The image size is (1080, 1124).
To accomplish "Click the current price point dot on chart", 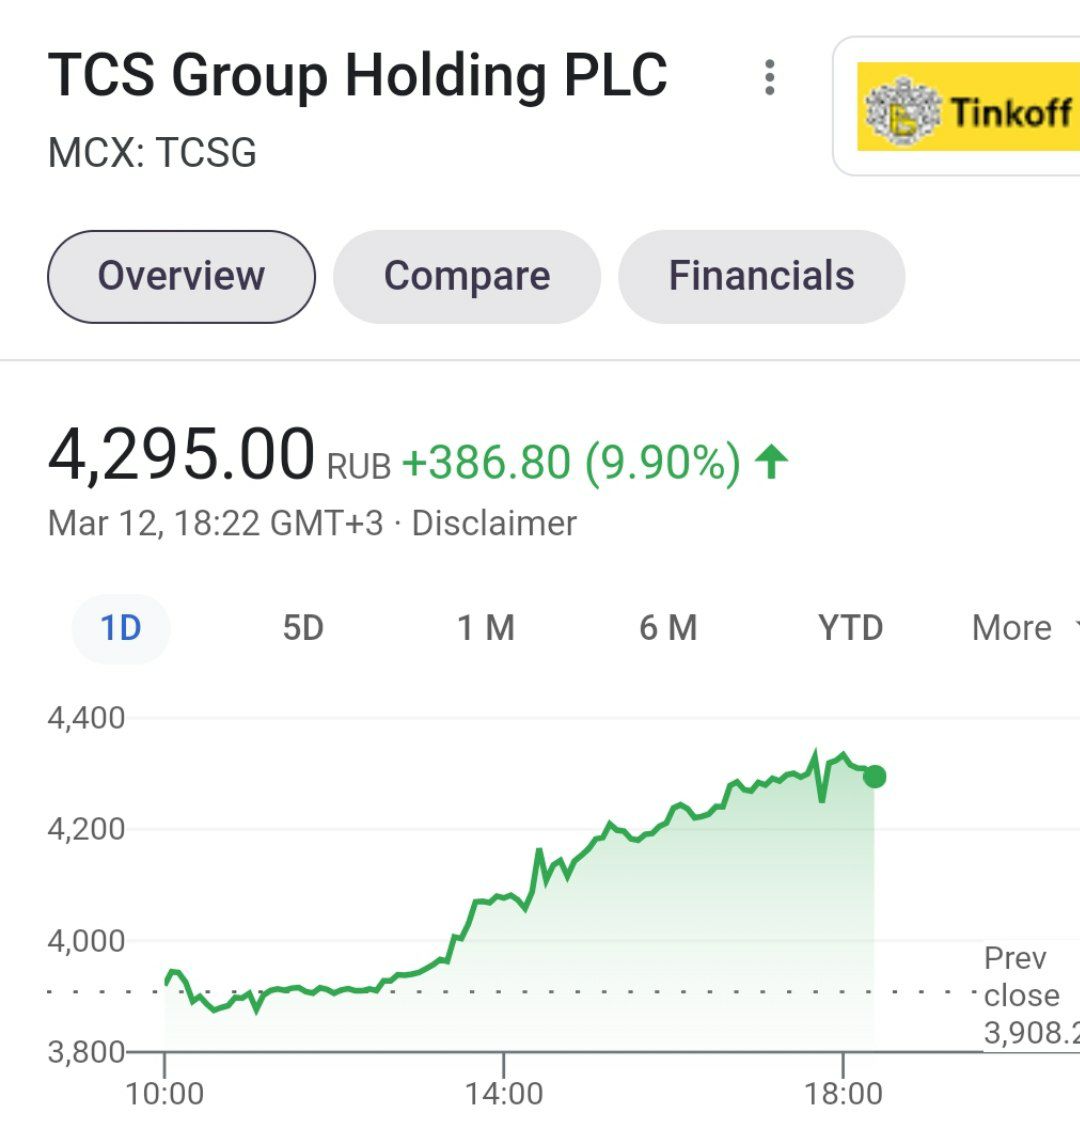I will coord(873,775).
